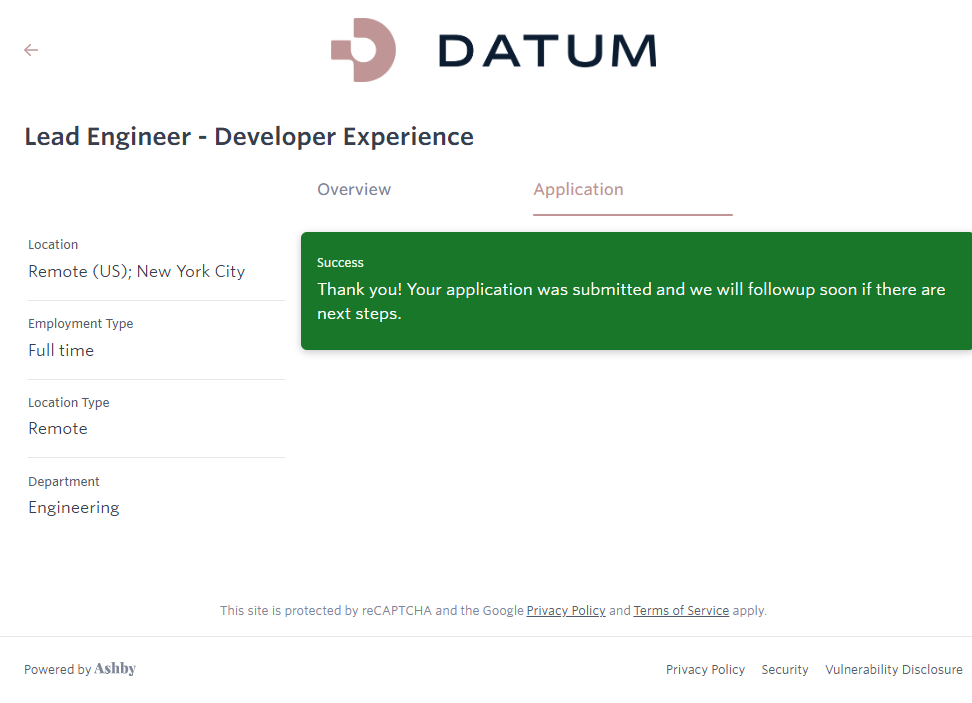Viewport: 972px width, 703px height.
Task: Click the Lead Engineer job title heading
Action: (x=249, y=137)
